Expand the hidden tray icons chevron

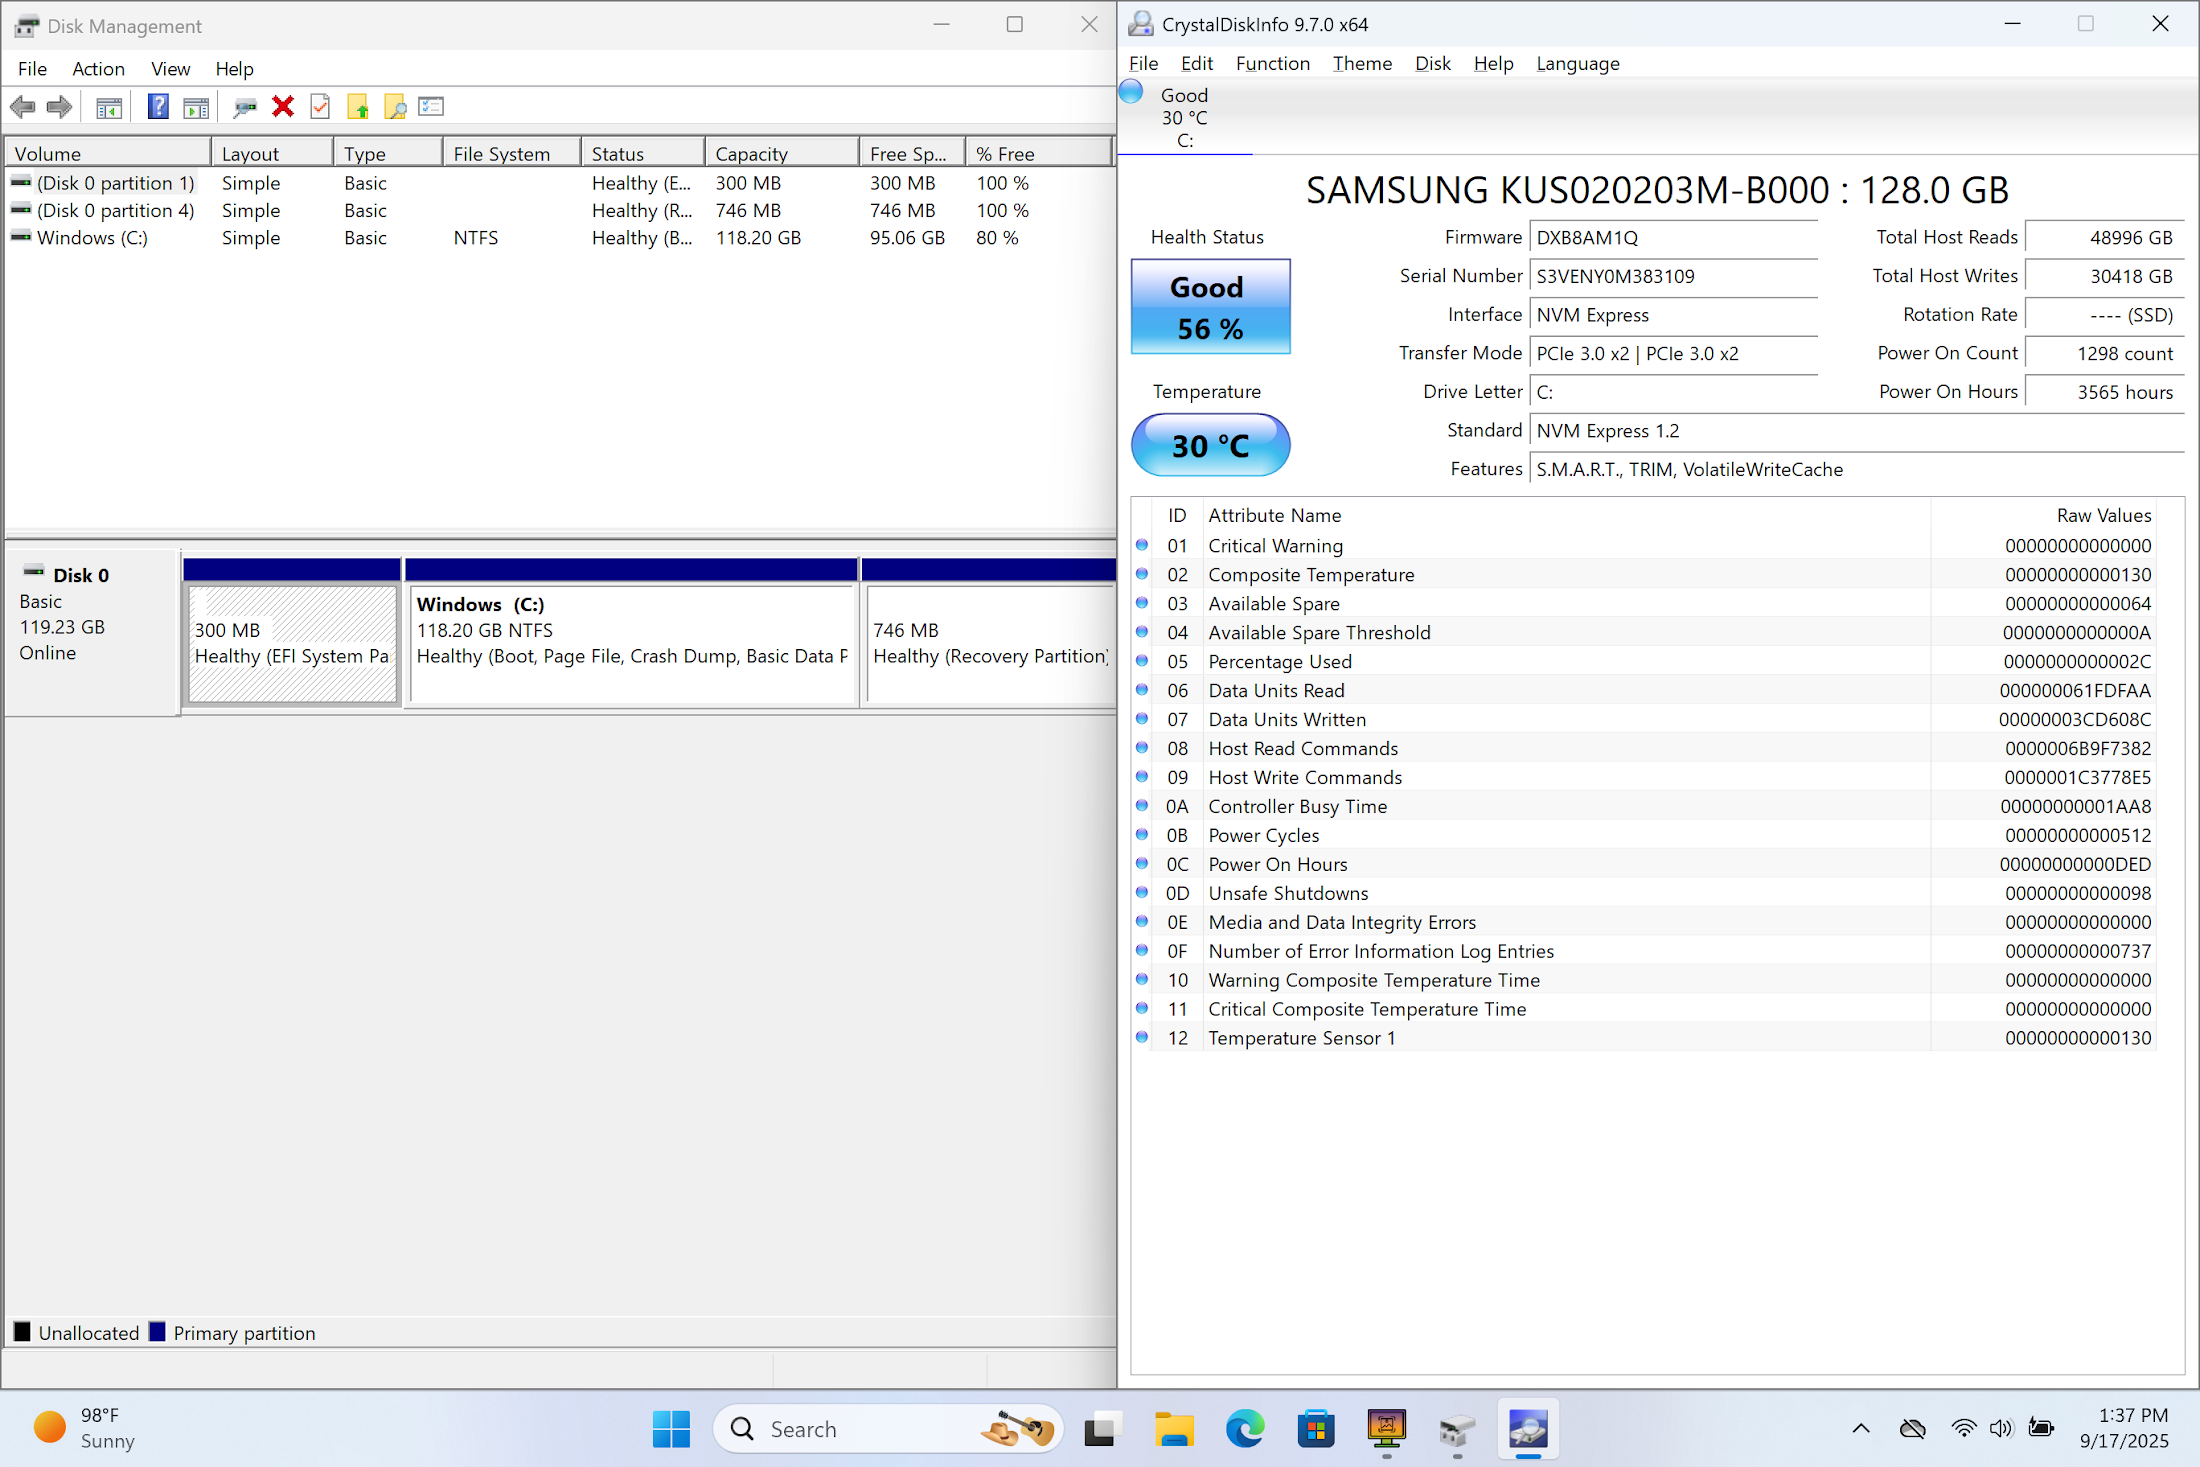(1861, 1428)
